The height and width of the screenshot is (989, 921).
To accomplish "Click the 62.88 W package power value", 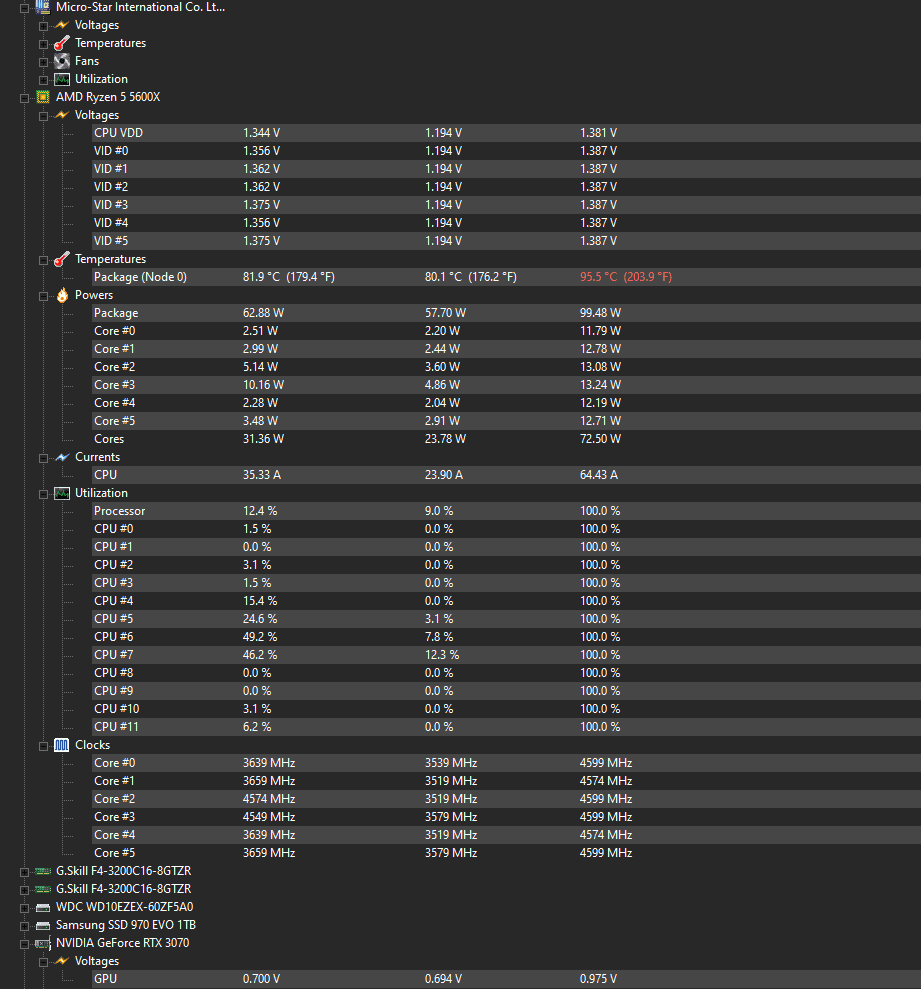I will (264, 313).
